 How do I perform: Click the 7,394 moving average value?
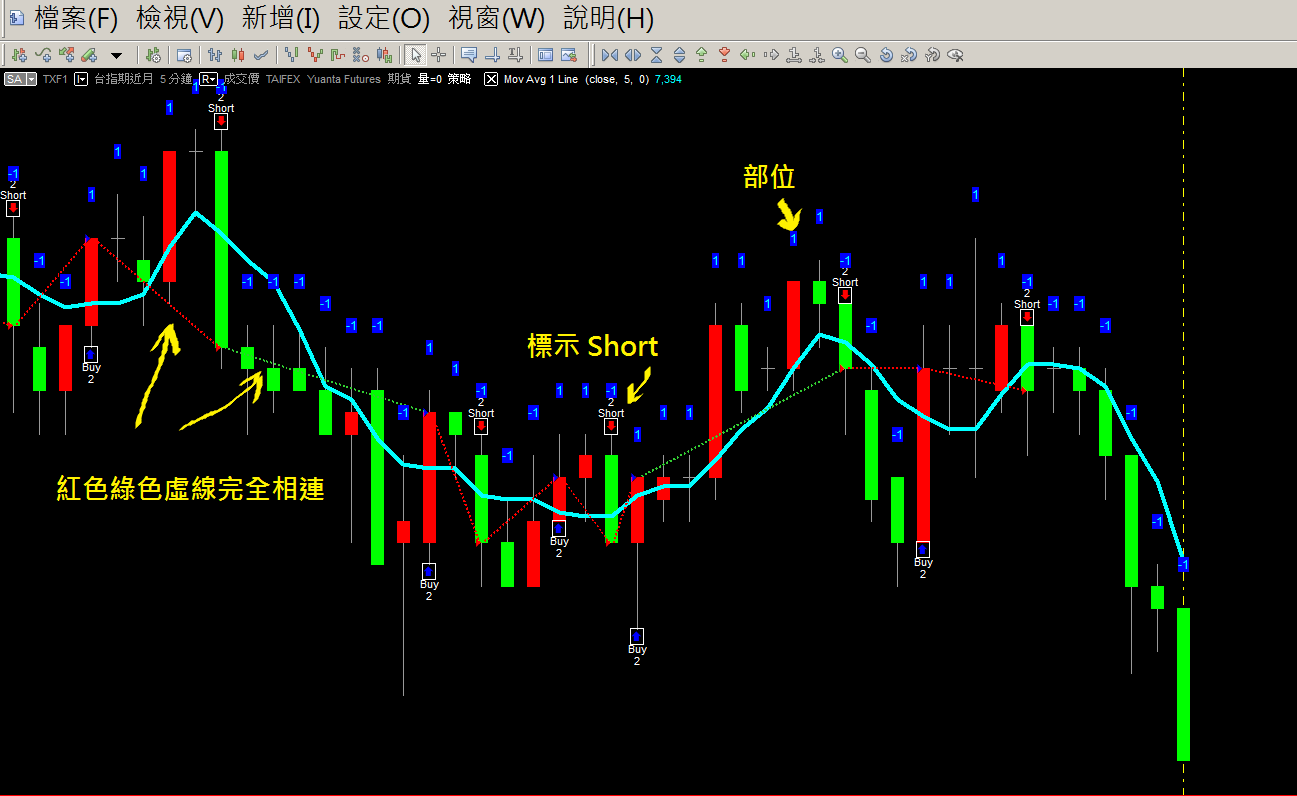(668, 79)
